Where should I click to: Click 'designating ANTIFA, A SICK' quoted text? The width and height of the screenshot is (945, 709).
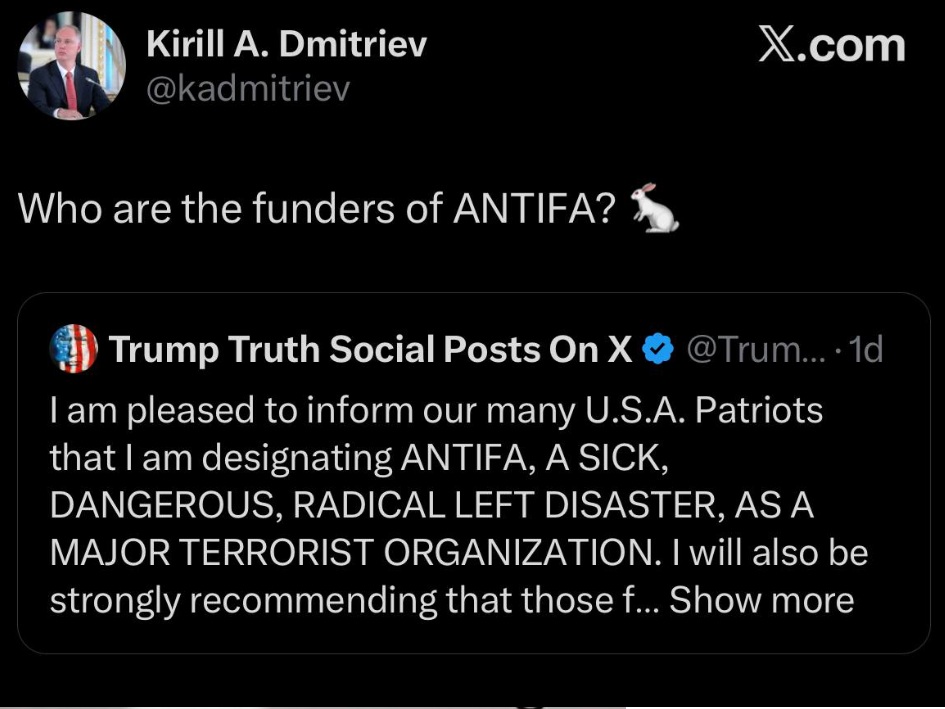point(480,457)
